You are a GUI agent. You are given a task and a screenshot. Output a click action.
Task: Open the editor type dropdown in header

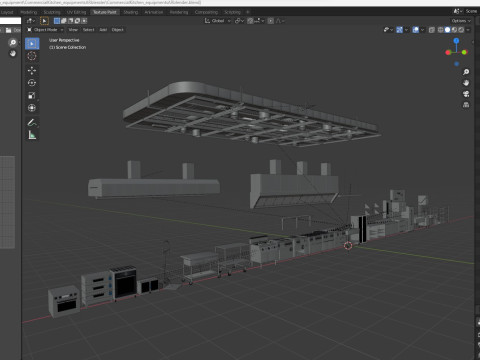[31, 21]
